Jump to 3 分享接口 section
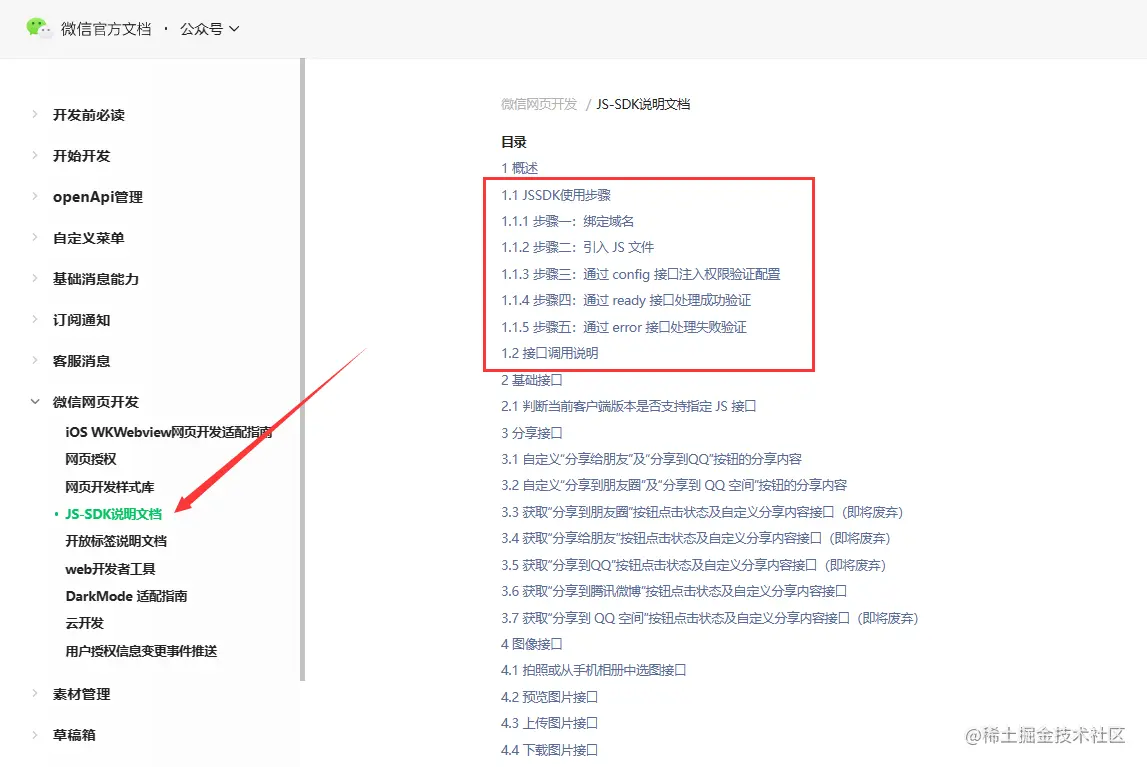This screenshot has width=1147, height=767. pyautogui.click(x=532, y=433)
